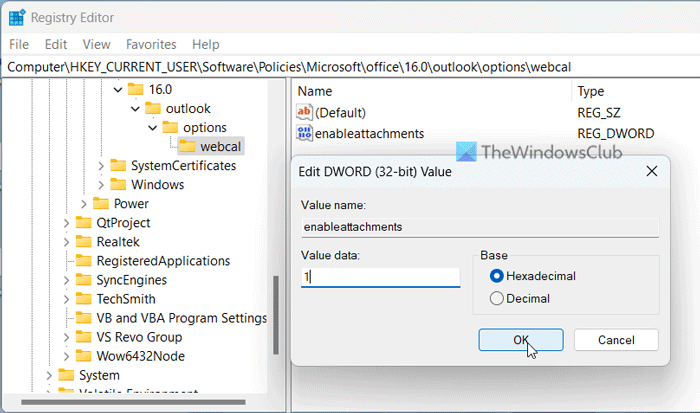700x413 pixels.
Task: Select the outlook folder icon
Action: click(x=153, y=108)
